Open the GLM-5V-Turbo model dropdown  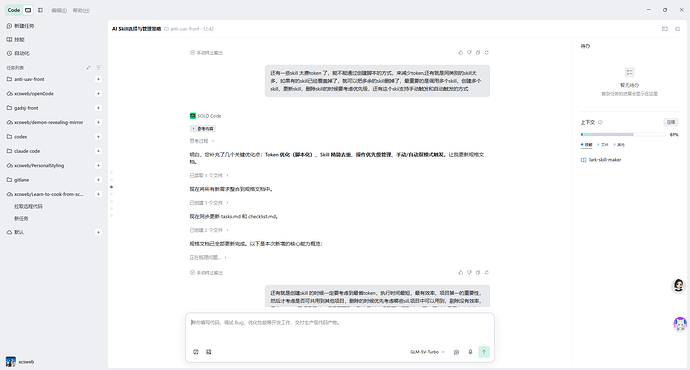point(427,352)
